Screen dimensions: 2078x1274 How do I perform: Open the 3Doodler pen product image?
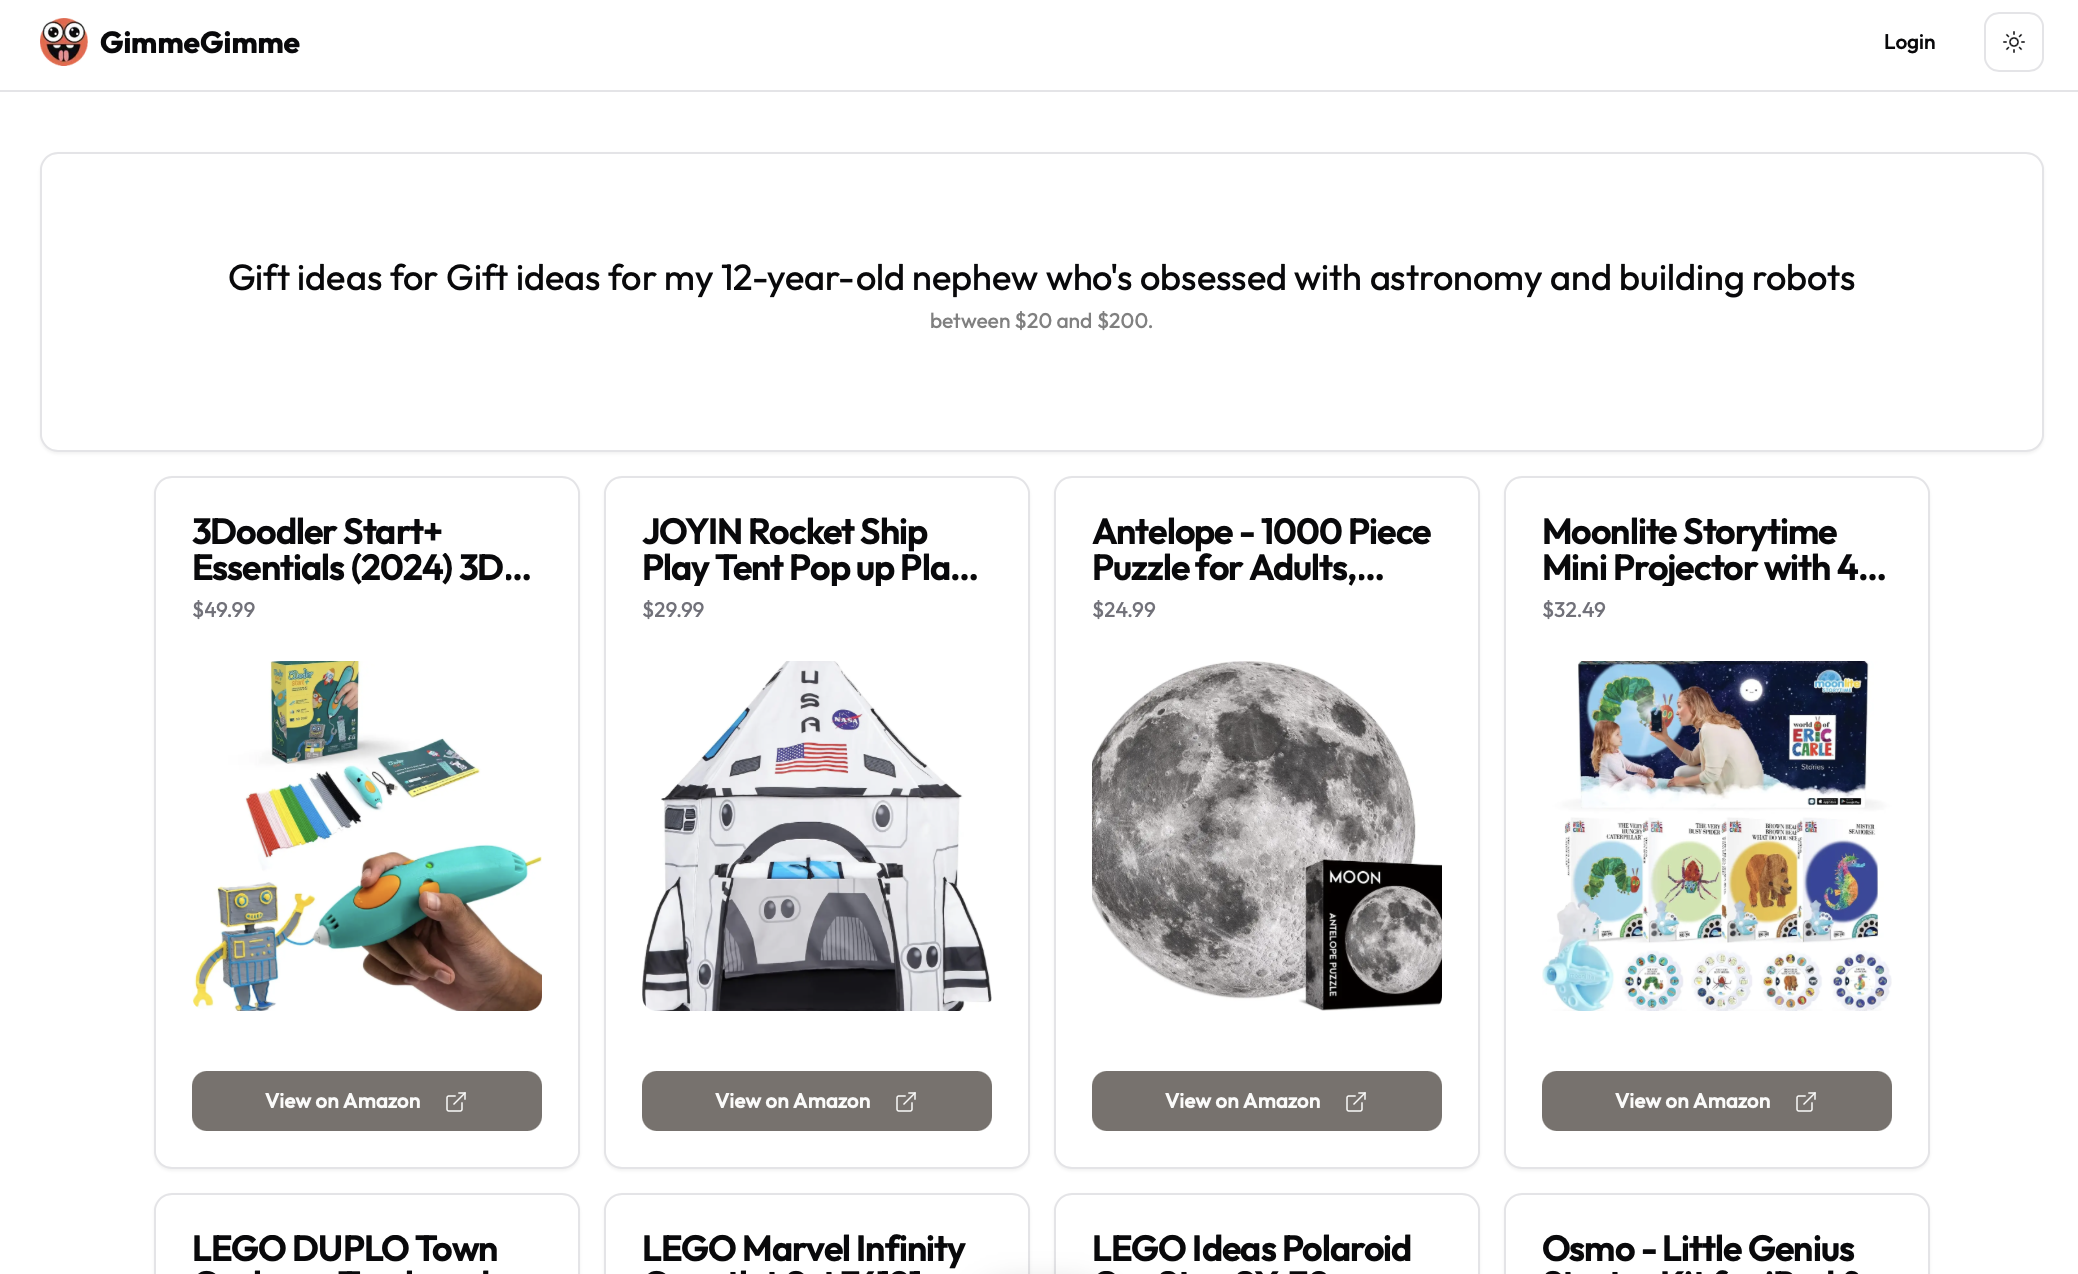point(367,836)
